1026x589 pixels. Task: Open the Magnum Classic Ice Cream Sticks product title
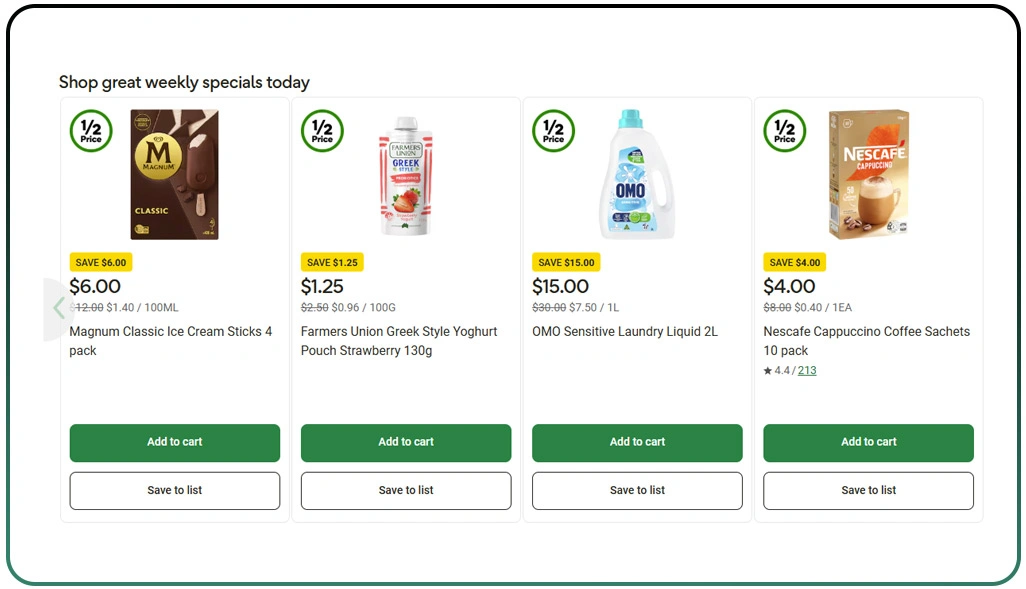(x=171, y=340)
